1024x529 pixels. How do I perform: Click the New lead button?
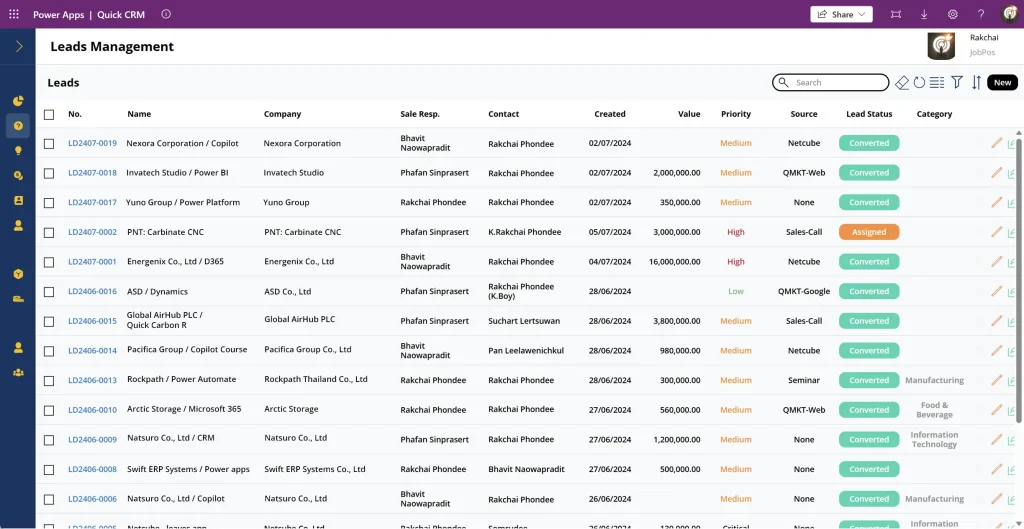click(x=1002, y=82)
